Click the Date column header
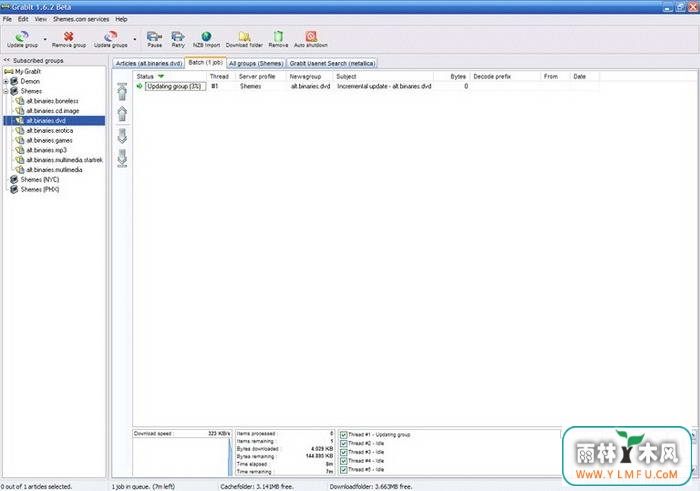This screenshot has height=491, width=700. (x=585, y=76)
